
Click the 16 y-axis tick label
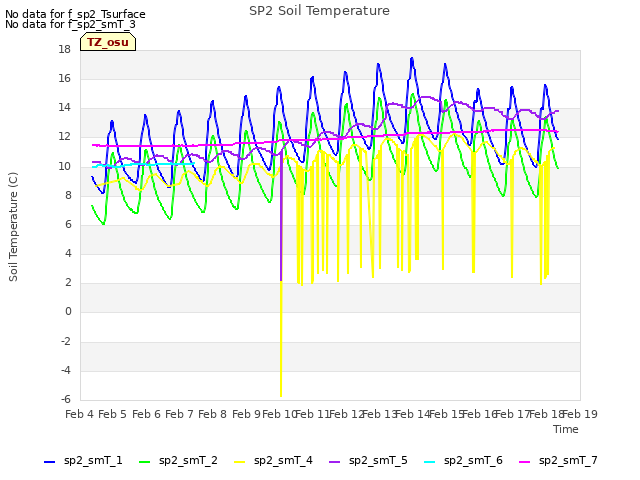pos(64,78)
